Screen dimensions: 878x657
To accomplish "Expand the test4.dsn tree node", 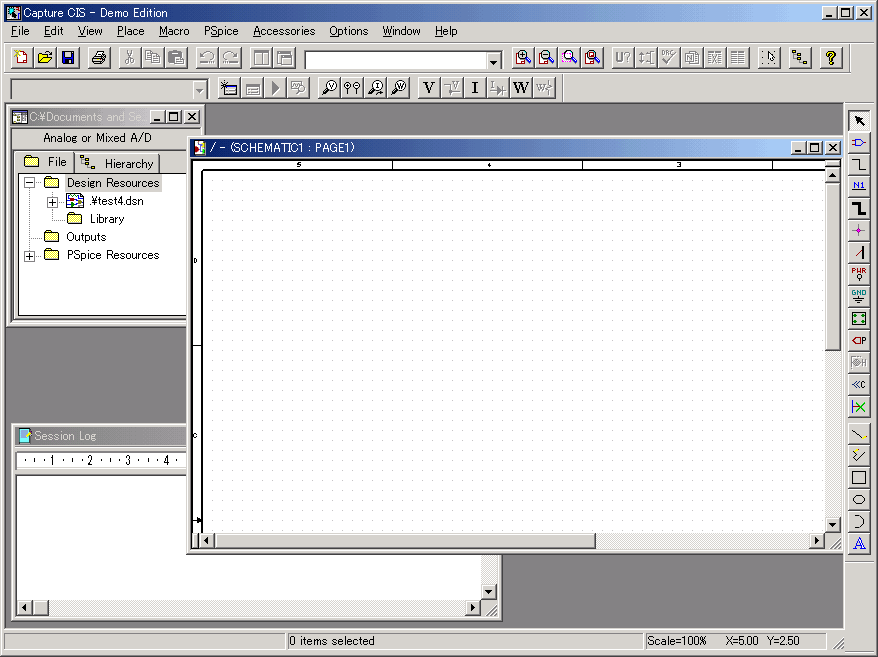I will click(52, 202).
